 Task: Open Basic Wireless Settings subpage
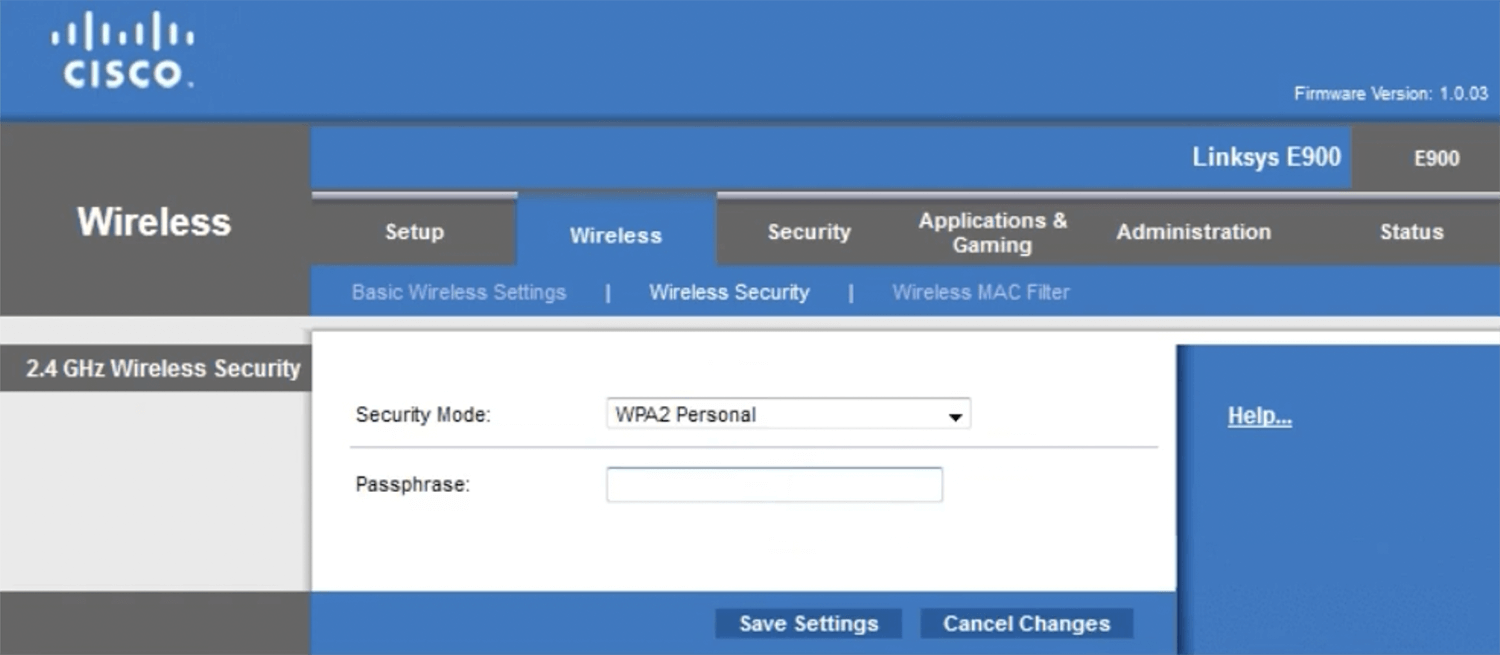(458, 292)
